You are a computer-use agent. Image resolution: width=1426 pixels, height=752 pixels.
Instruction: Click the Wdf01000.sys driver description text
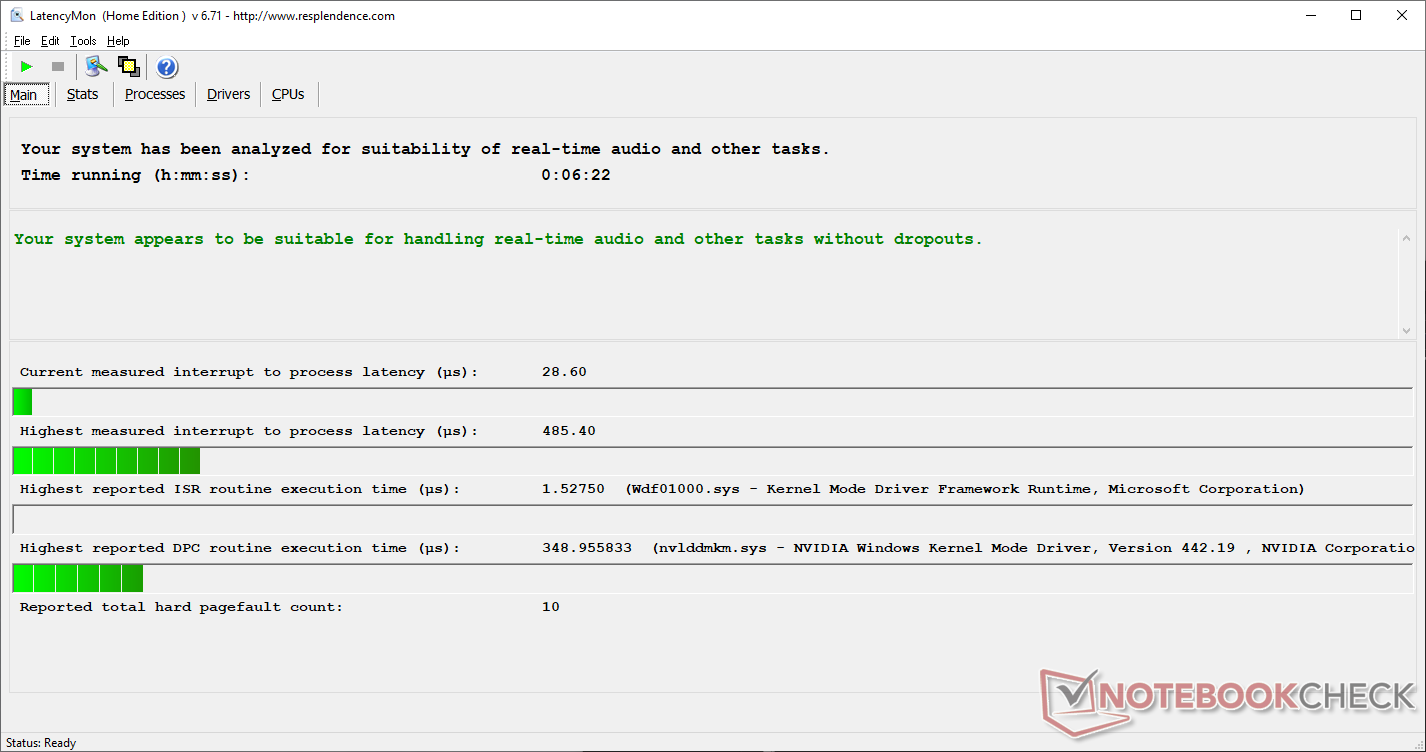[965, 489]
